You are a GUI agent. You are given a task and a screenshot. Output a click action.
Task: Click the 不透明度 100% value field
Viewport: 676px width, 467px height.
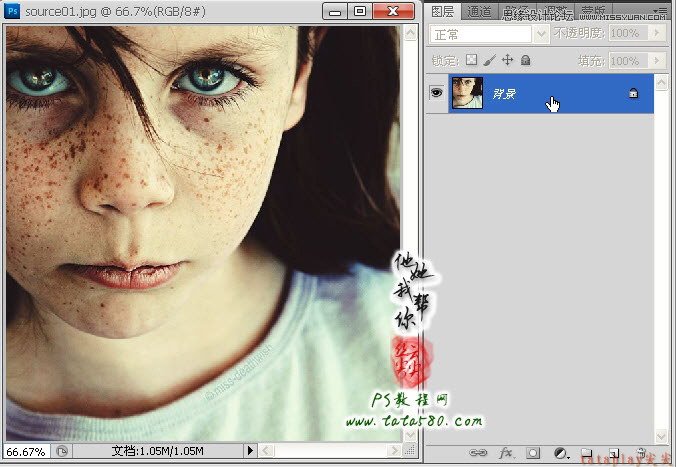pos(629,33)
